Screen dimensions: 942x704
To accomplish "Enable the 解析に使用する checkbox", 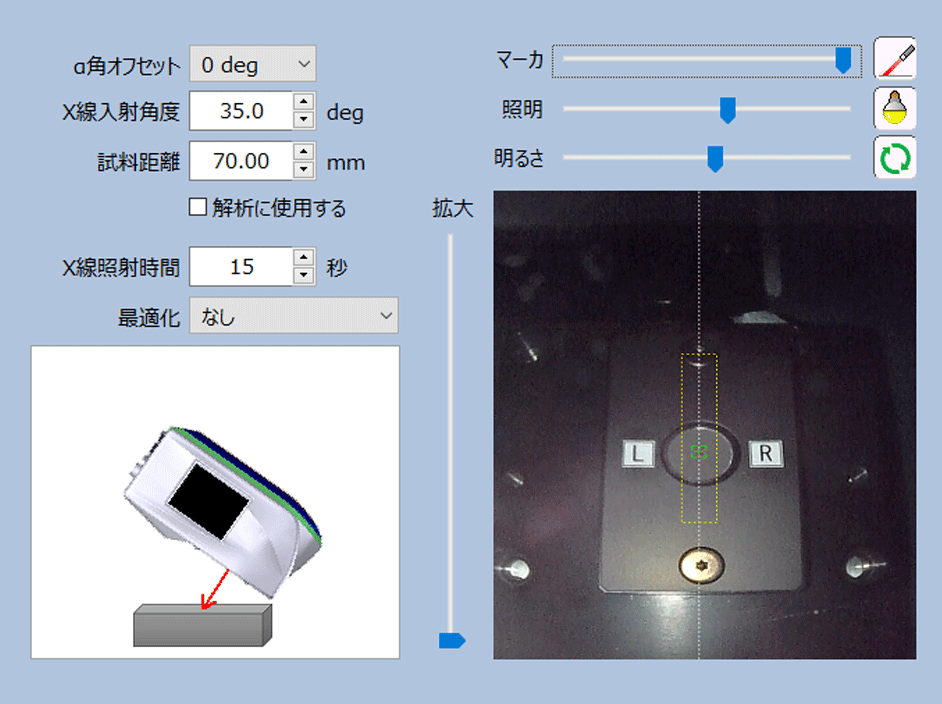I will tap(198, 207).
